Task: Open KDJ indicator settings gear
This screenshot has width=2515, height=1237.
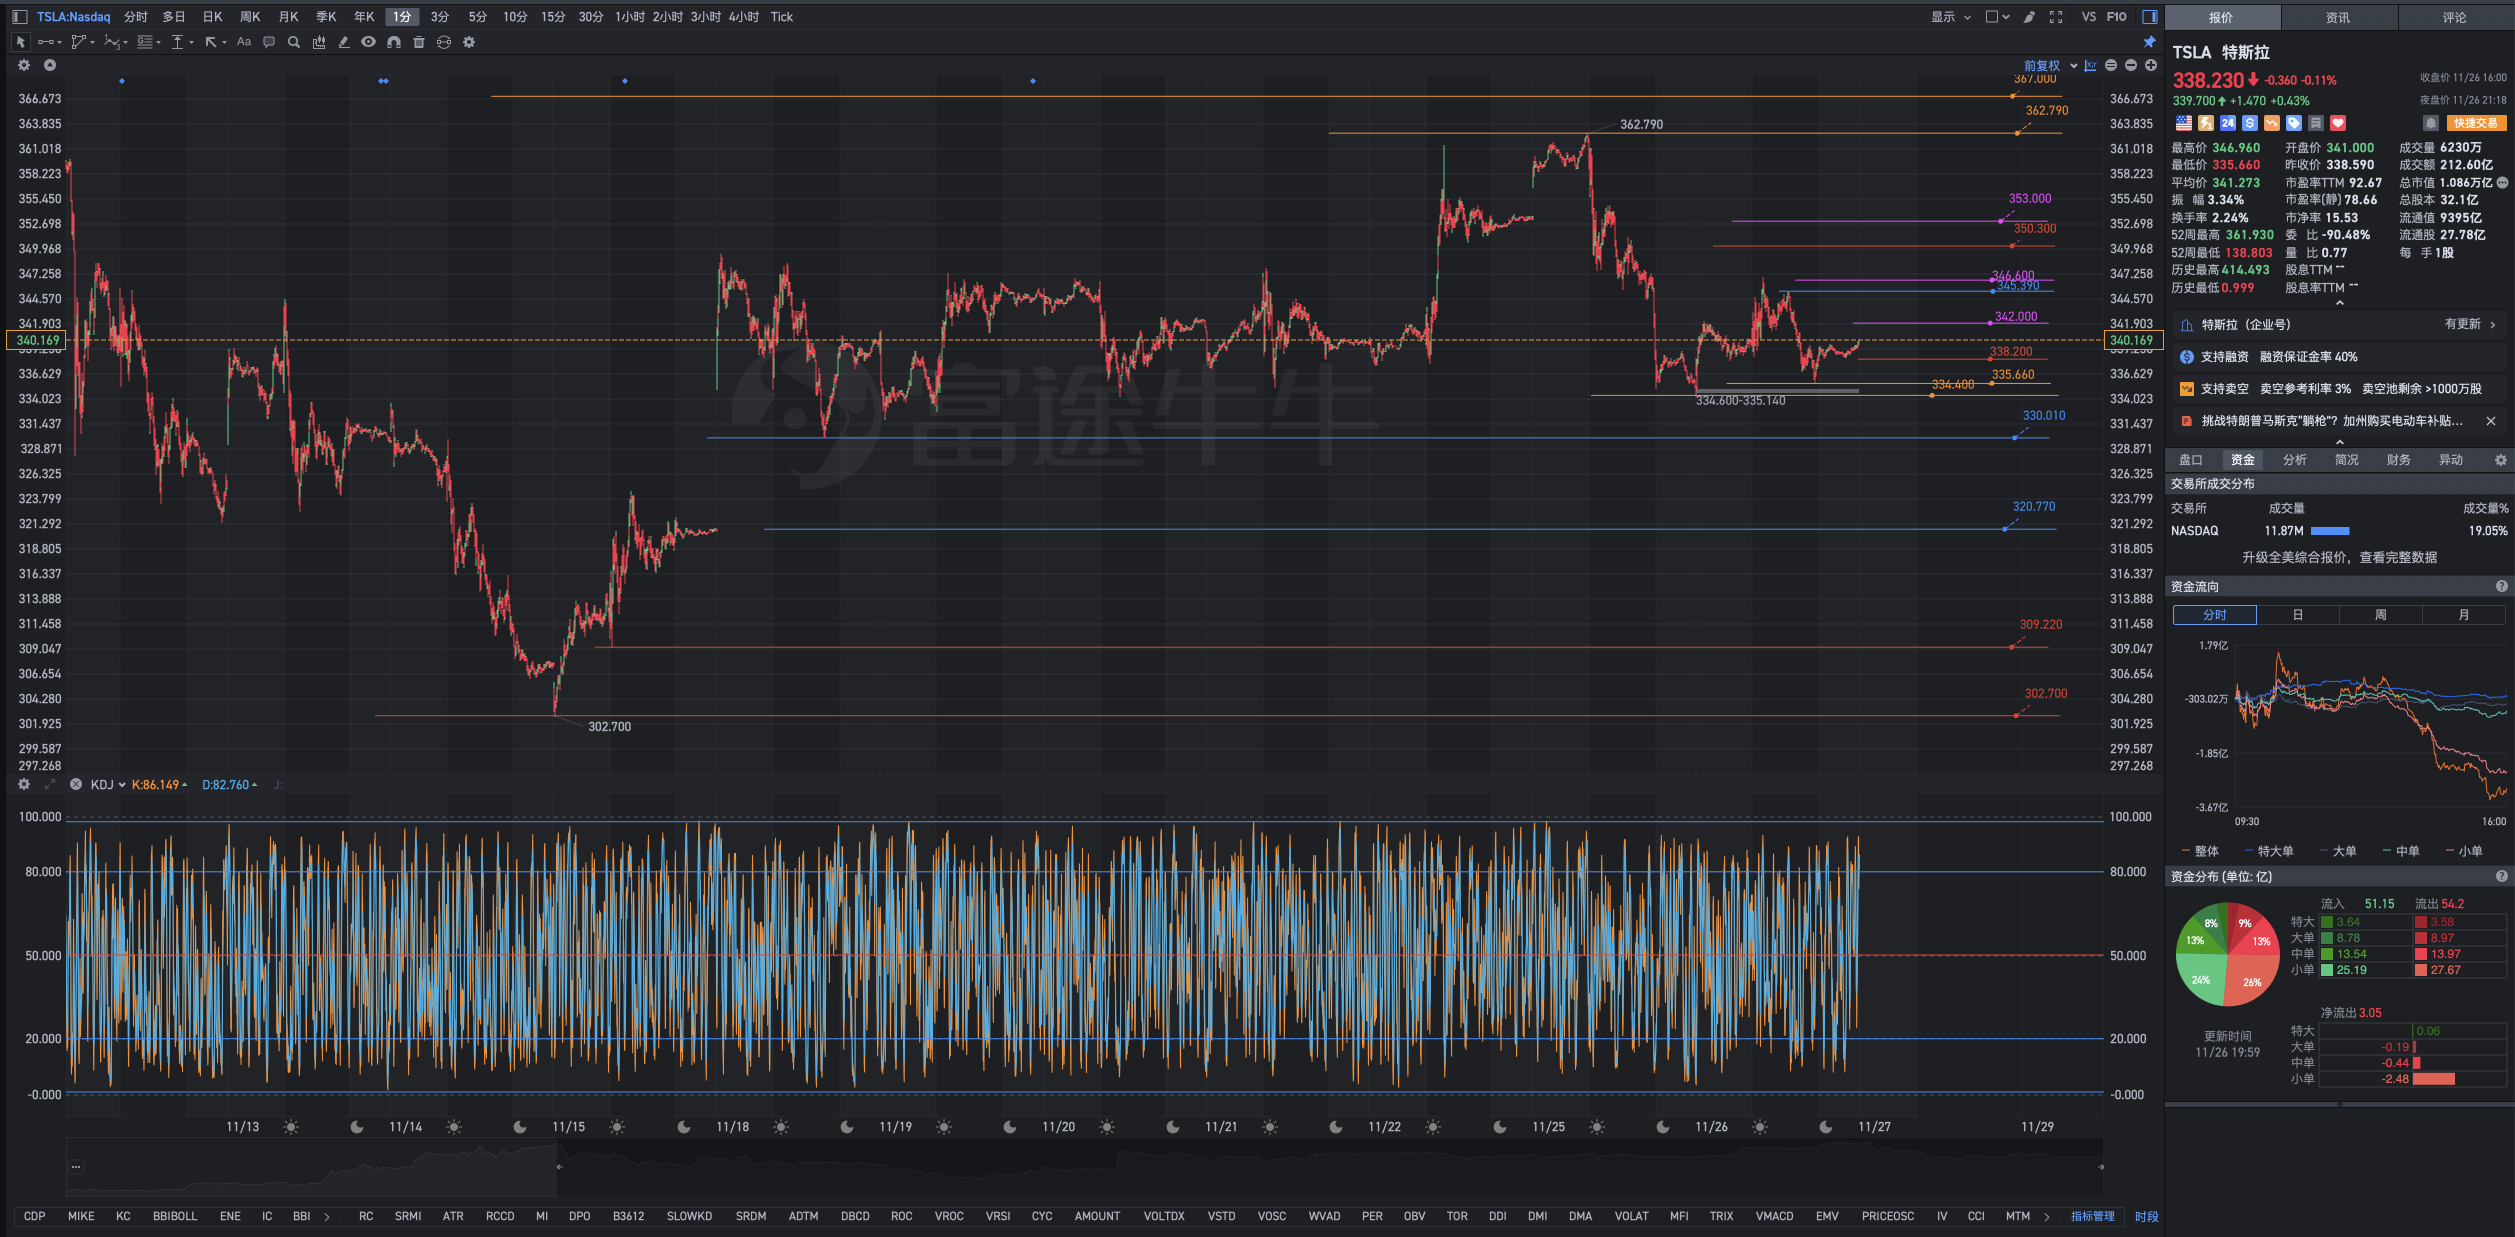Action: click(24, 785)
